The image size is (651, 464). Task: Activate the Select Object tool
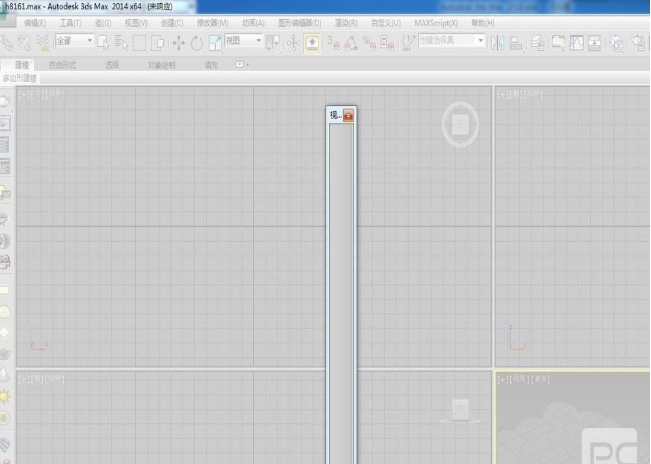click(103, 42)
